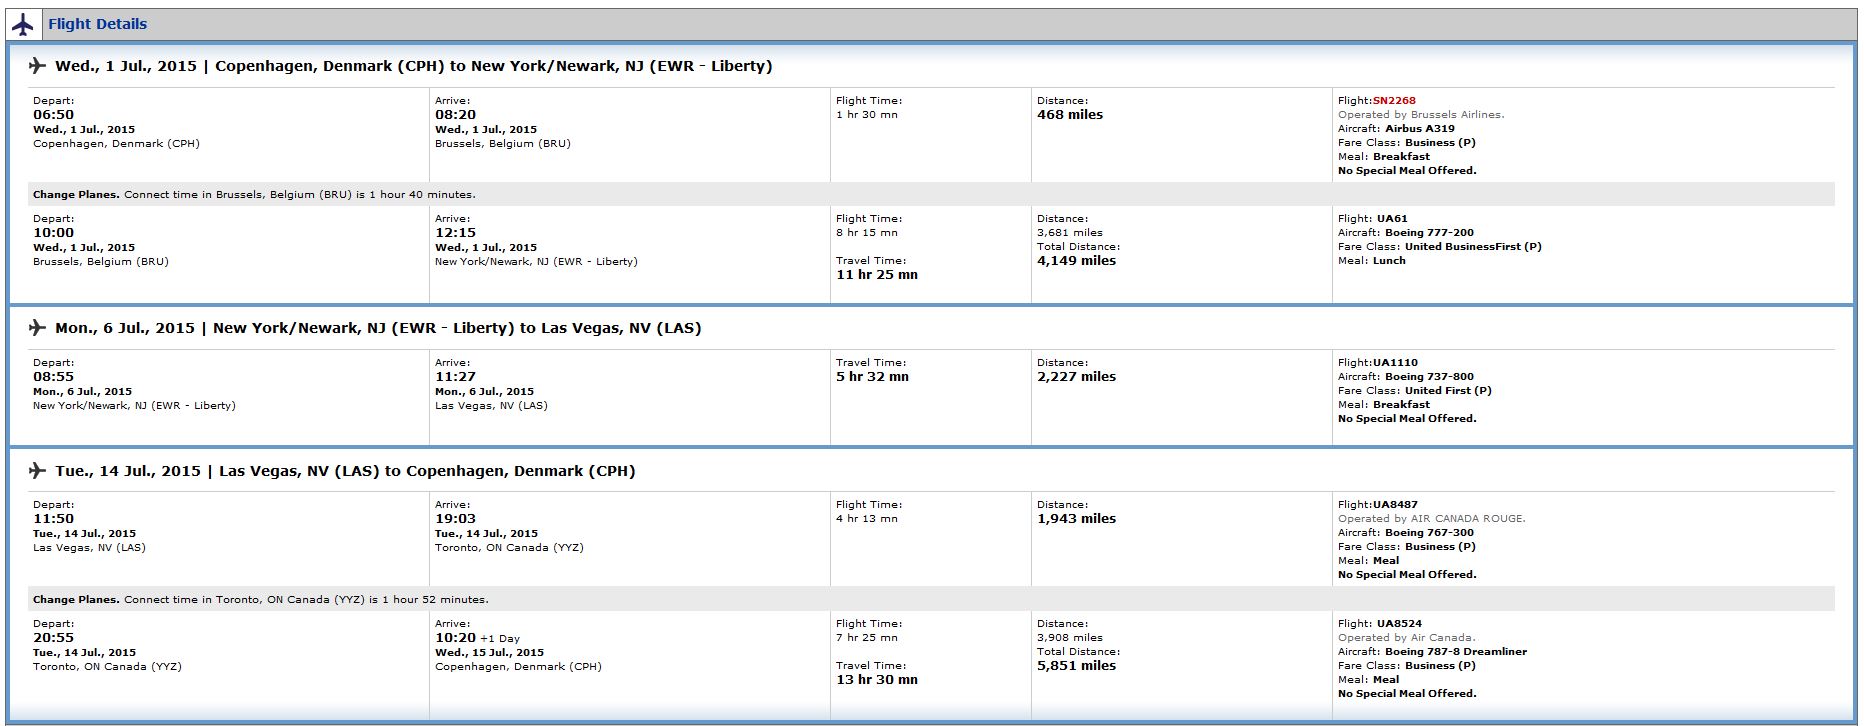Click the 468 miles distance value

(1070, 115)
